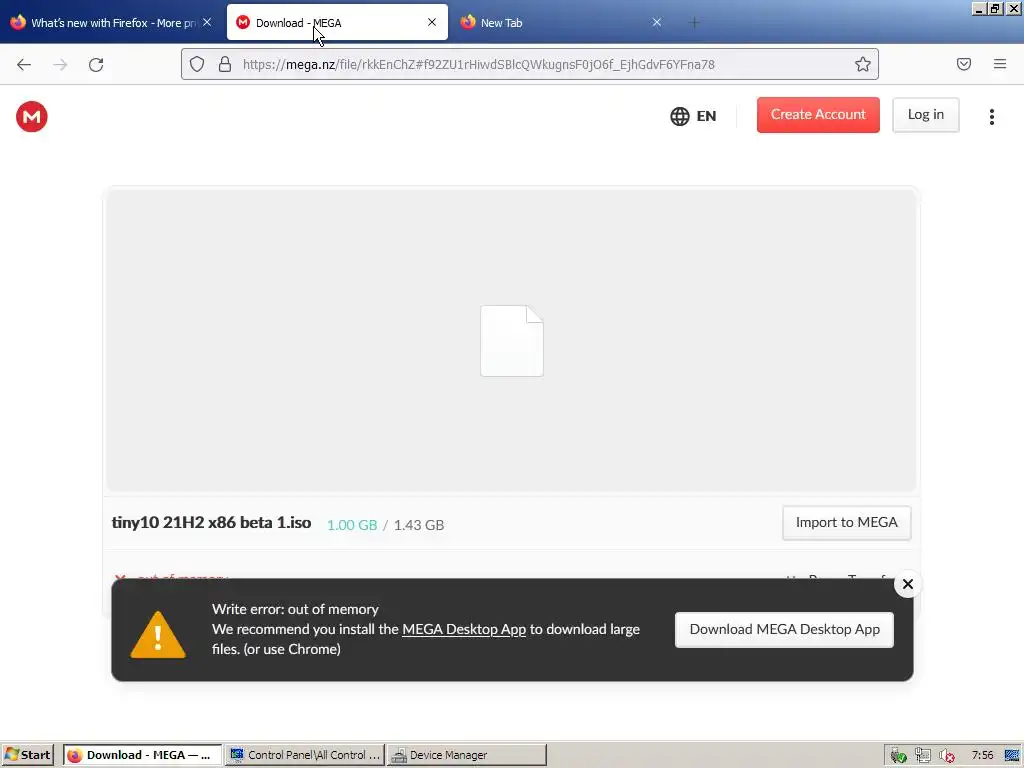Open the language globe selector EN
The image size is (1024, 768).
point(693,116)
